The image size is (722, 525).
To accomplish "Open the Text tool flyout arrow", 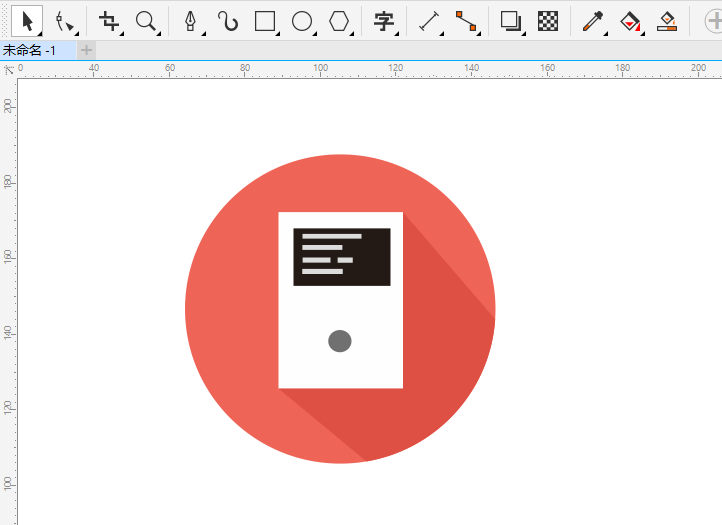I will [396, 34].
